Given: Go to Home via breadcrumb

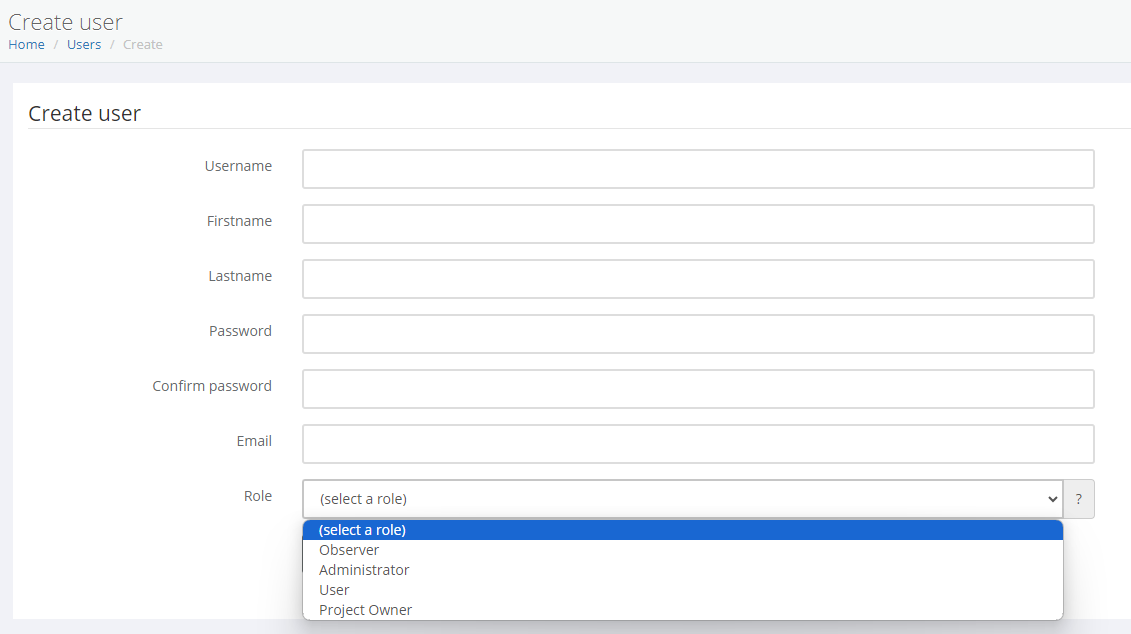Looking at the screenshot, I should pos(26,44).
